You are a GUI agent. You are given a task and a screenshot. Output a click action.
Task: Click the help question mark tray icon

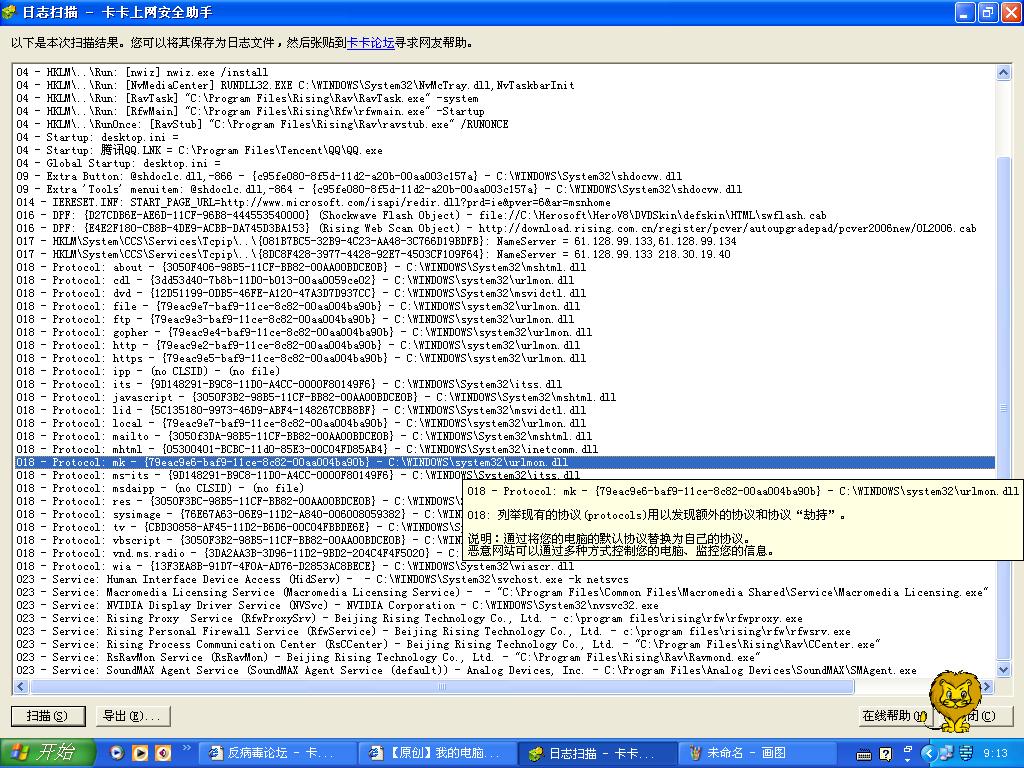[x=885, y=754]
